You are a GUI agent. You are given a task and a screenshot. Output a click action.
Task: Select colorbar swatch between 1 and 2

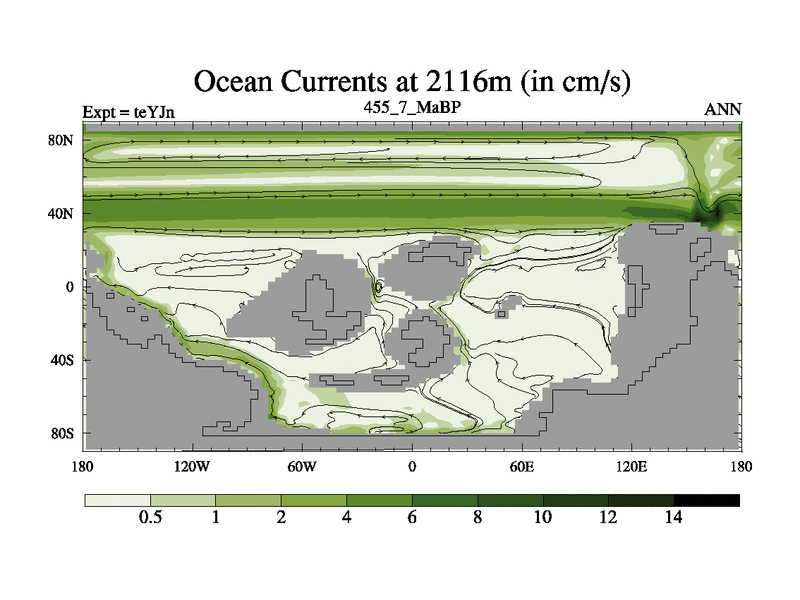pos(248,499)
